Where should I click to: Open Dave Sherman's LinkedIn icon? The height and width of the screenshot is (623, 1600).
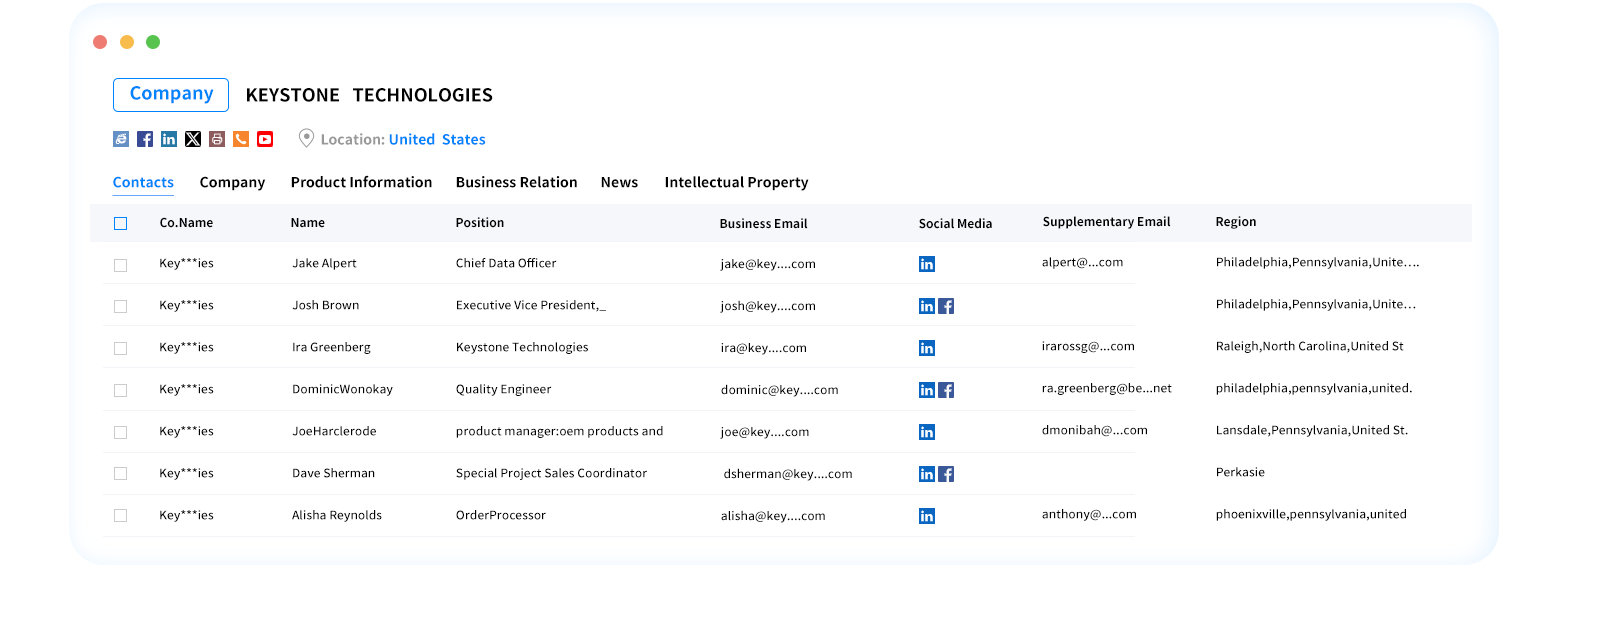pyautogui.click(x=927, y=474)
